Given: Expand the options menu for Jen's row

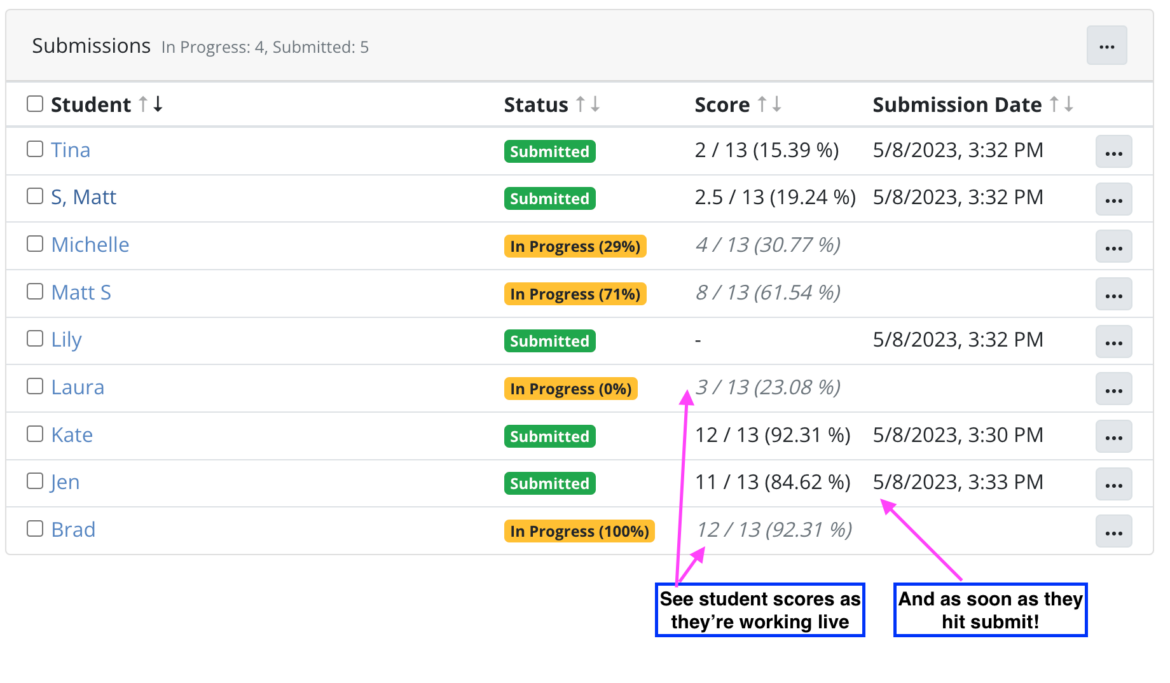Looking at the screenshot, I should [x=1113, y=484].
